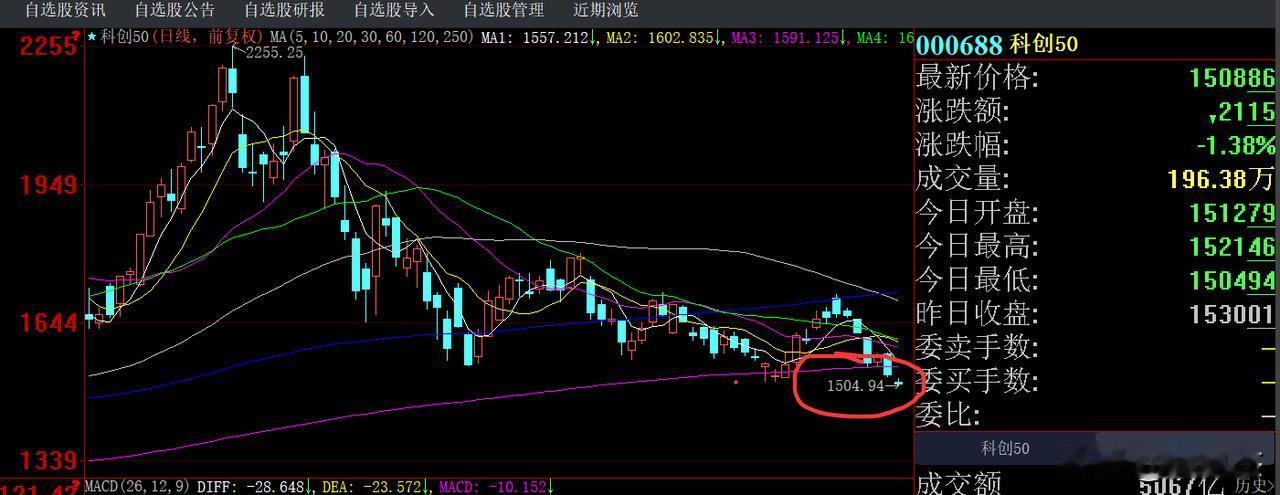The image size is (1280, 495).
Task: Click the star icon before 科创50 title
Action: point(92,37)
